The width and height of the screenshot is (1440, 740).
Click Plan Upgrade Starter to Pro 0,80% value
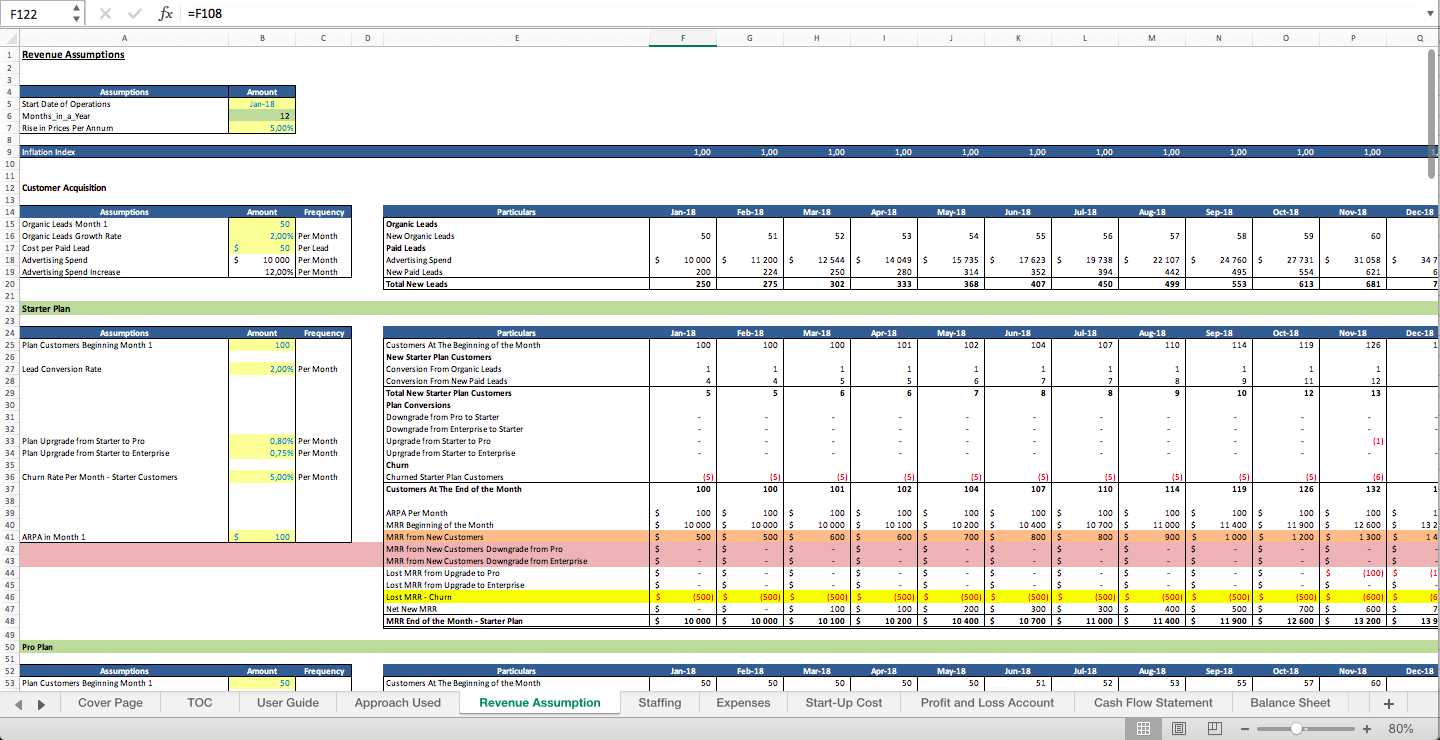click(x=262, y=441)
